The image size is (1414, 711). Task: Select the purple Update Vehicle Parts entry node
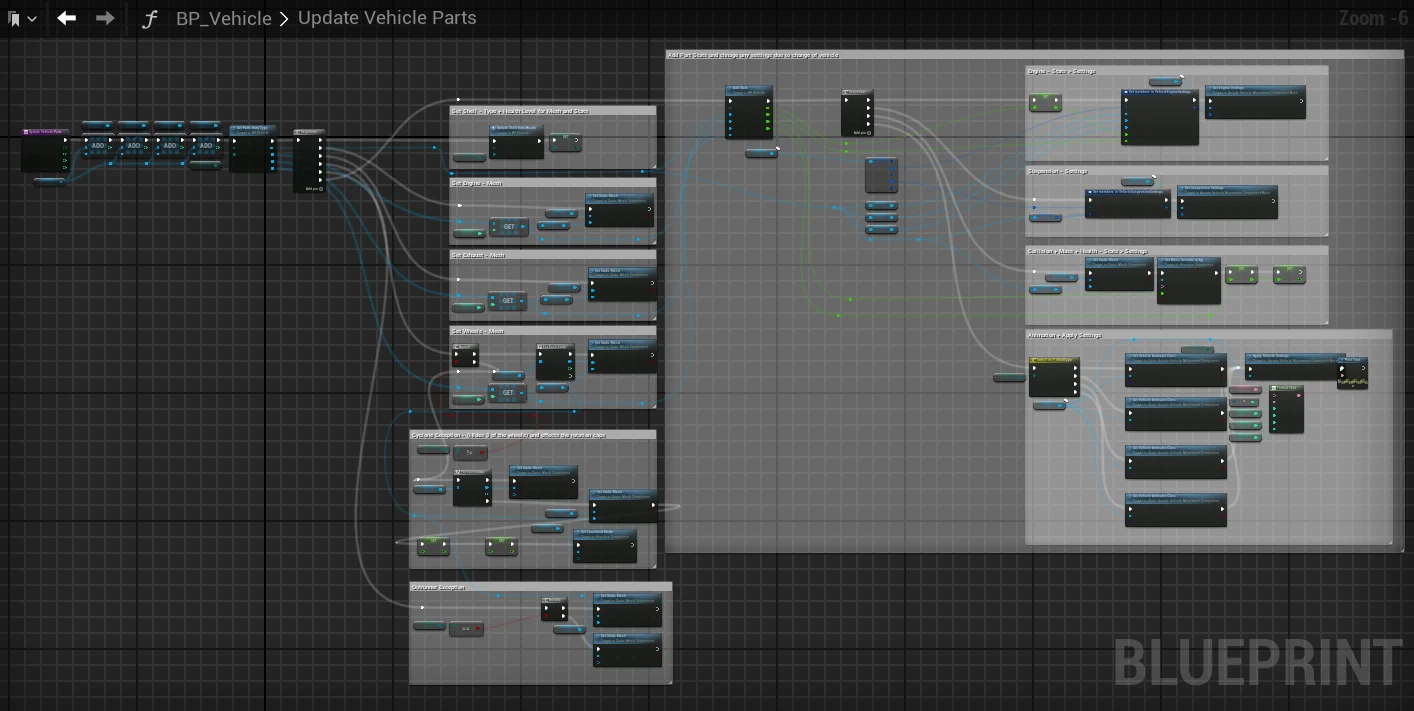(x=46, y=150)
